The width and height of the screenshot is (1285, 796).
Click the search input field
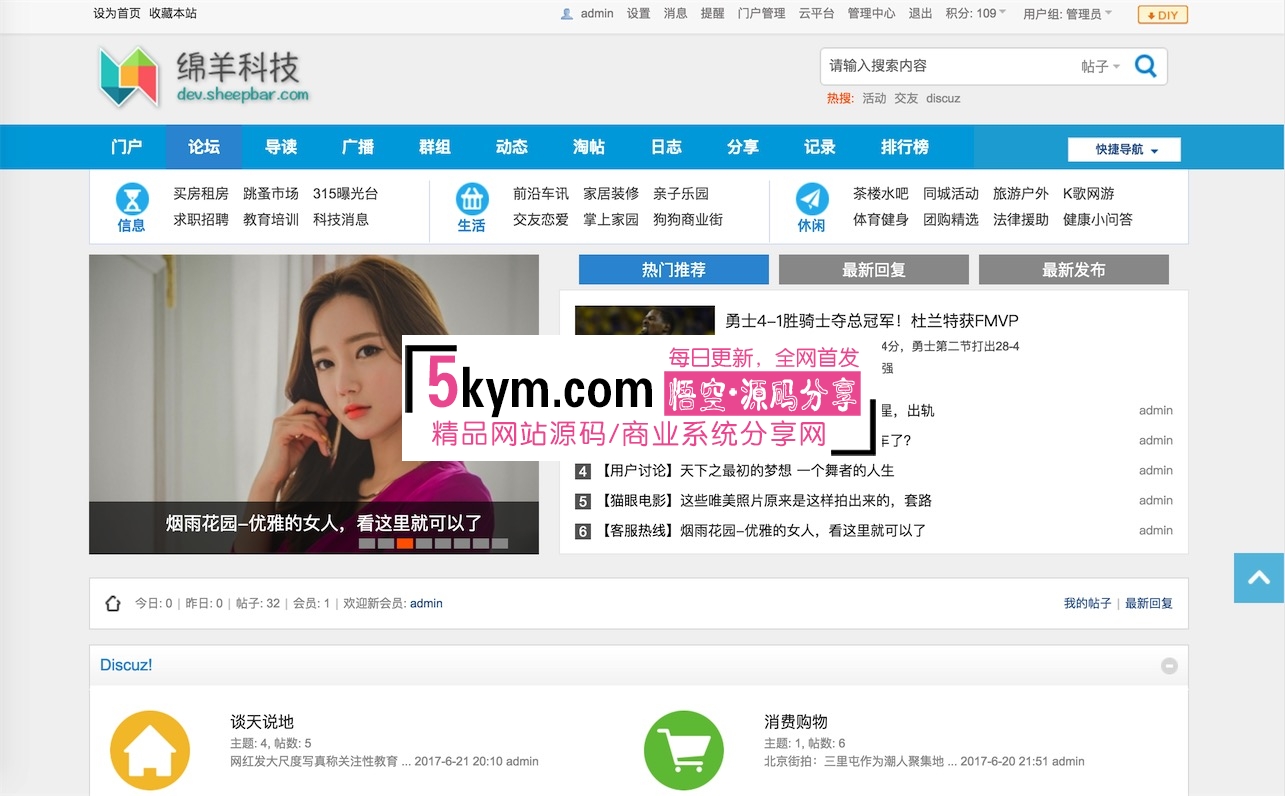point(948,66)
